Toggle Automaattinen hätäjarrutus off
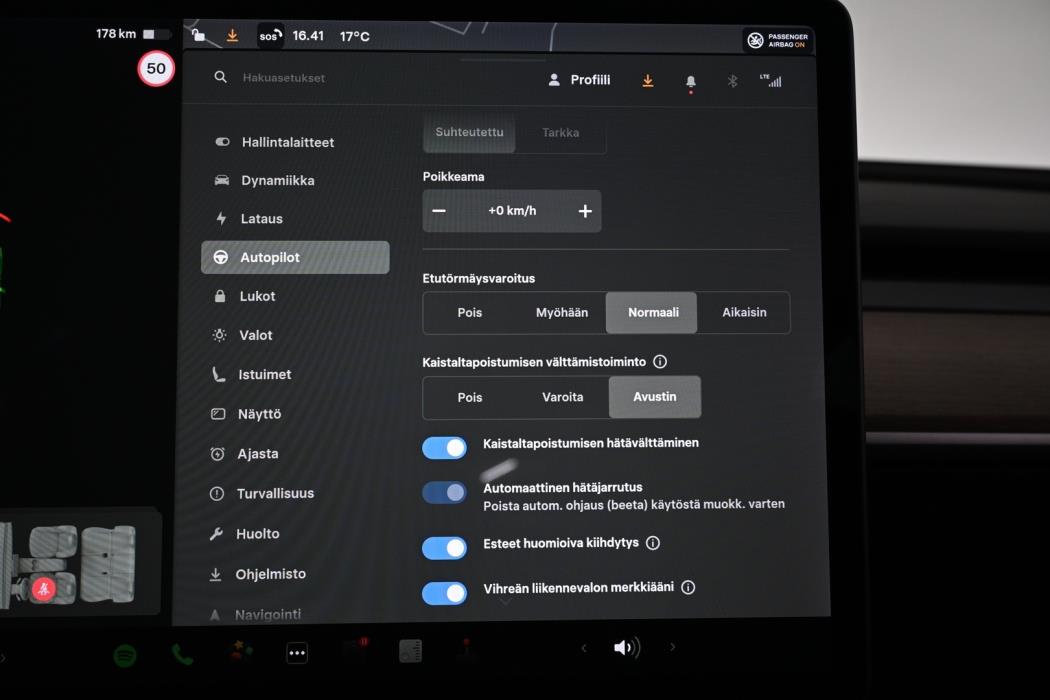This screenshot has height=700, width=1050. pyautogui.click(x=444, y=492)
